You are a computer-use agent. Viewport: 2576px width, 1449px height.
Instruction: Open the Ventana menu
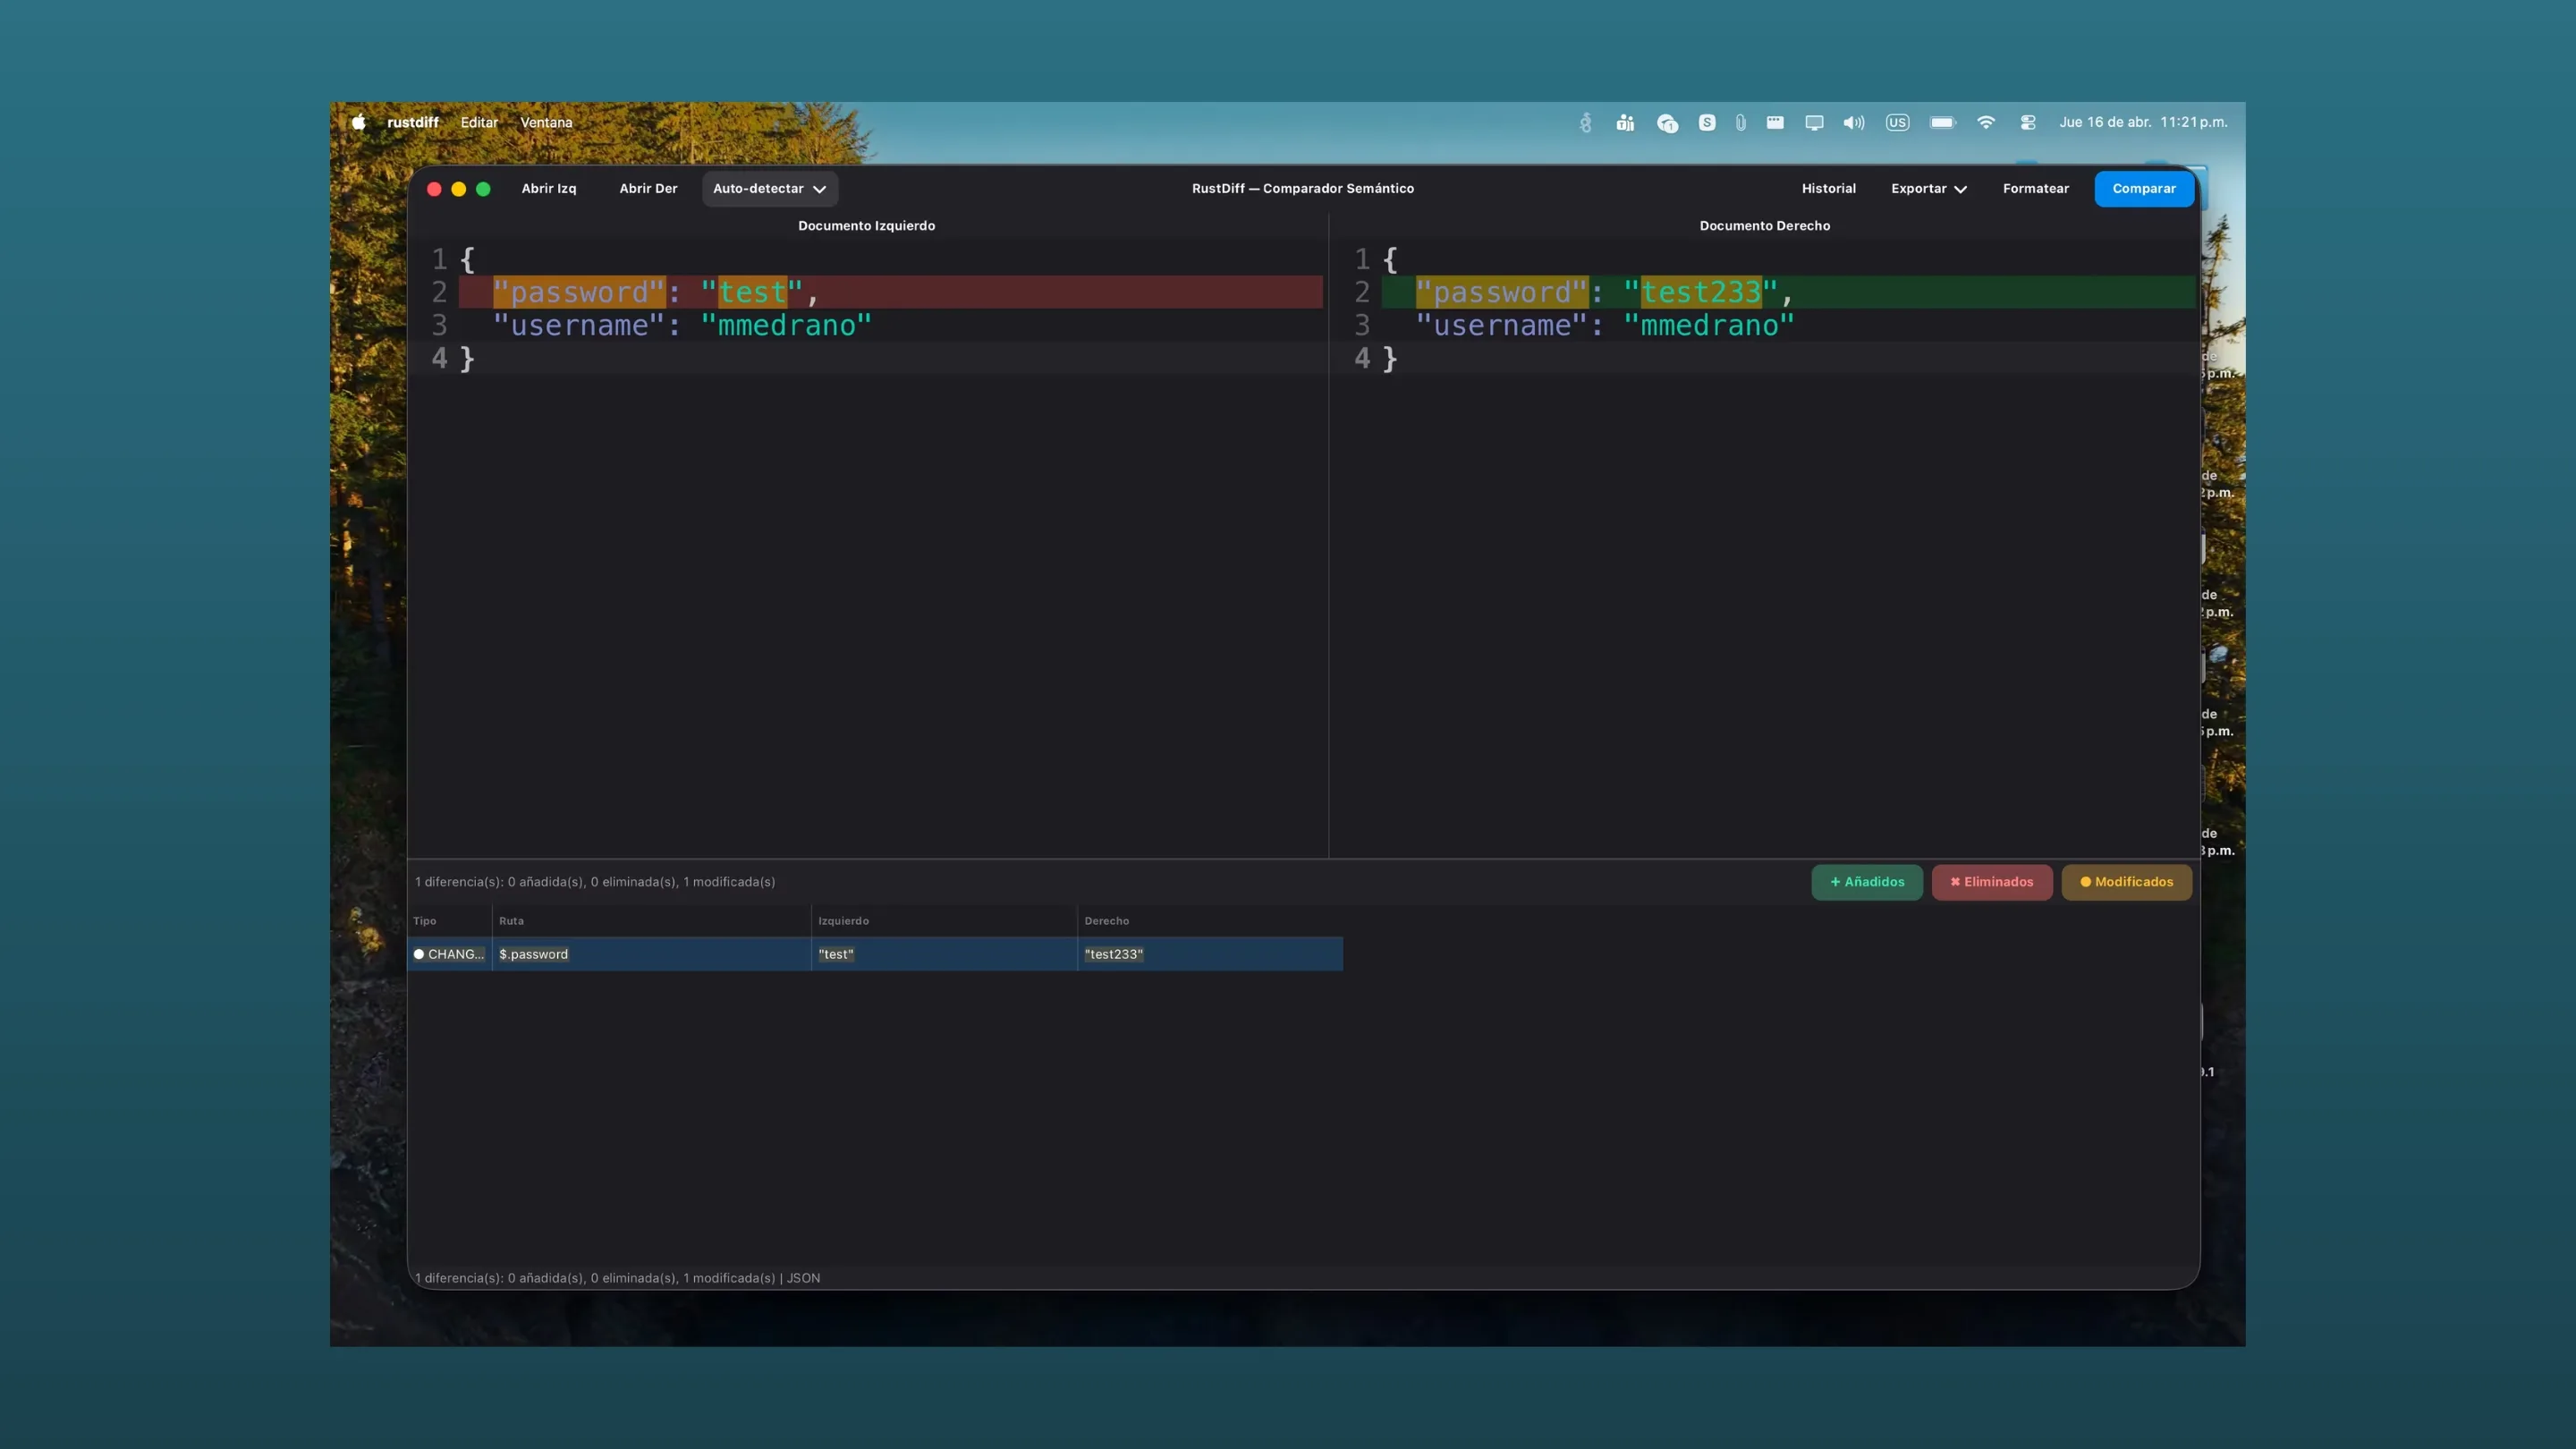[x=546, y=122]
